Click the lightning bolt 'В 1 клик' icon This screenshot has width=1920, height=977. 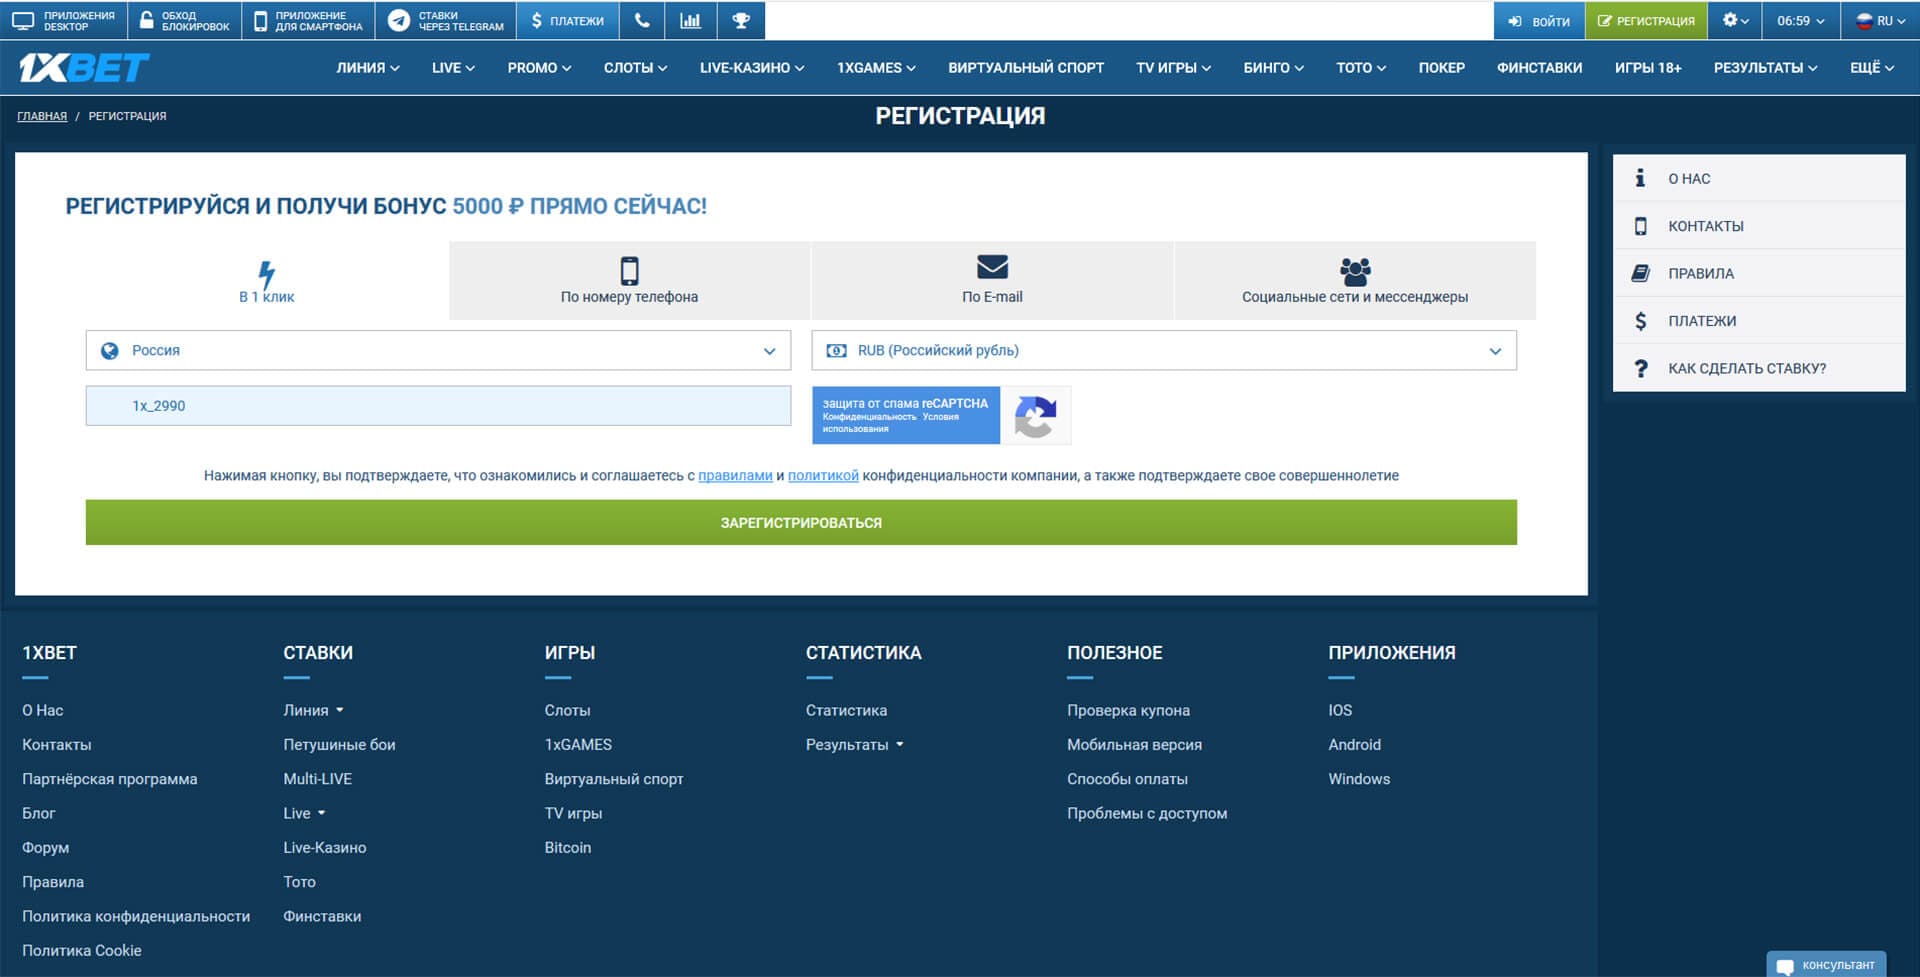click(266, 273)
